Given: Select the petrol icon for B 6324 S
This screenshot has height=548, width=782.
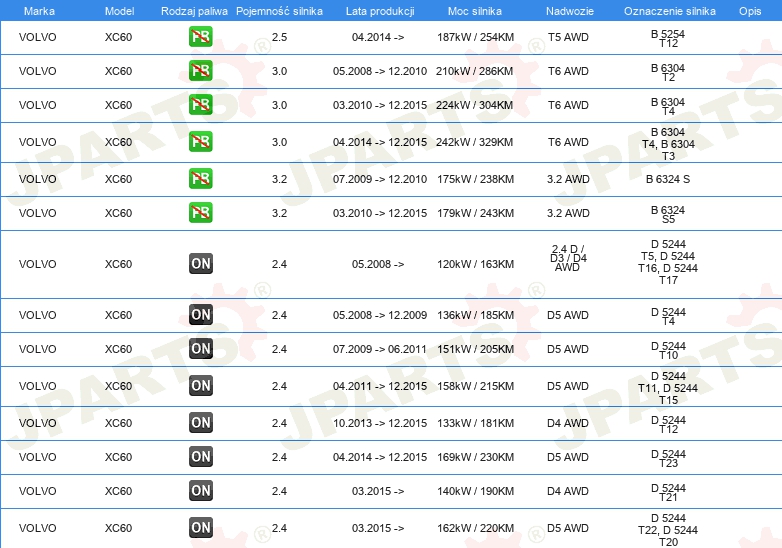Looking at the screenshot, I should (x=200, y=179).
